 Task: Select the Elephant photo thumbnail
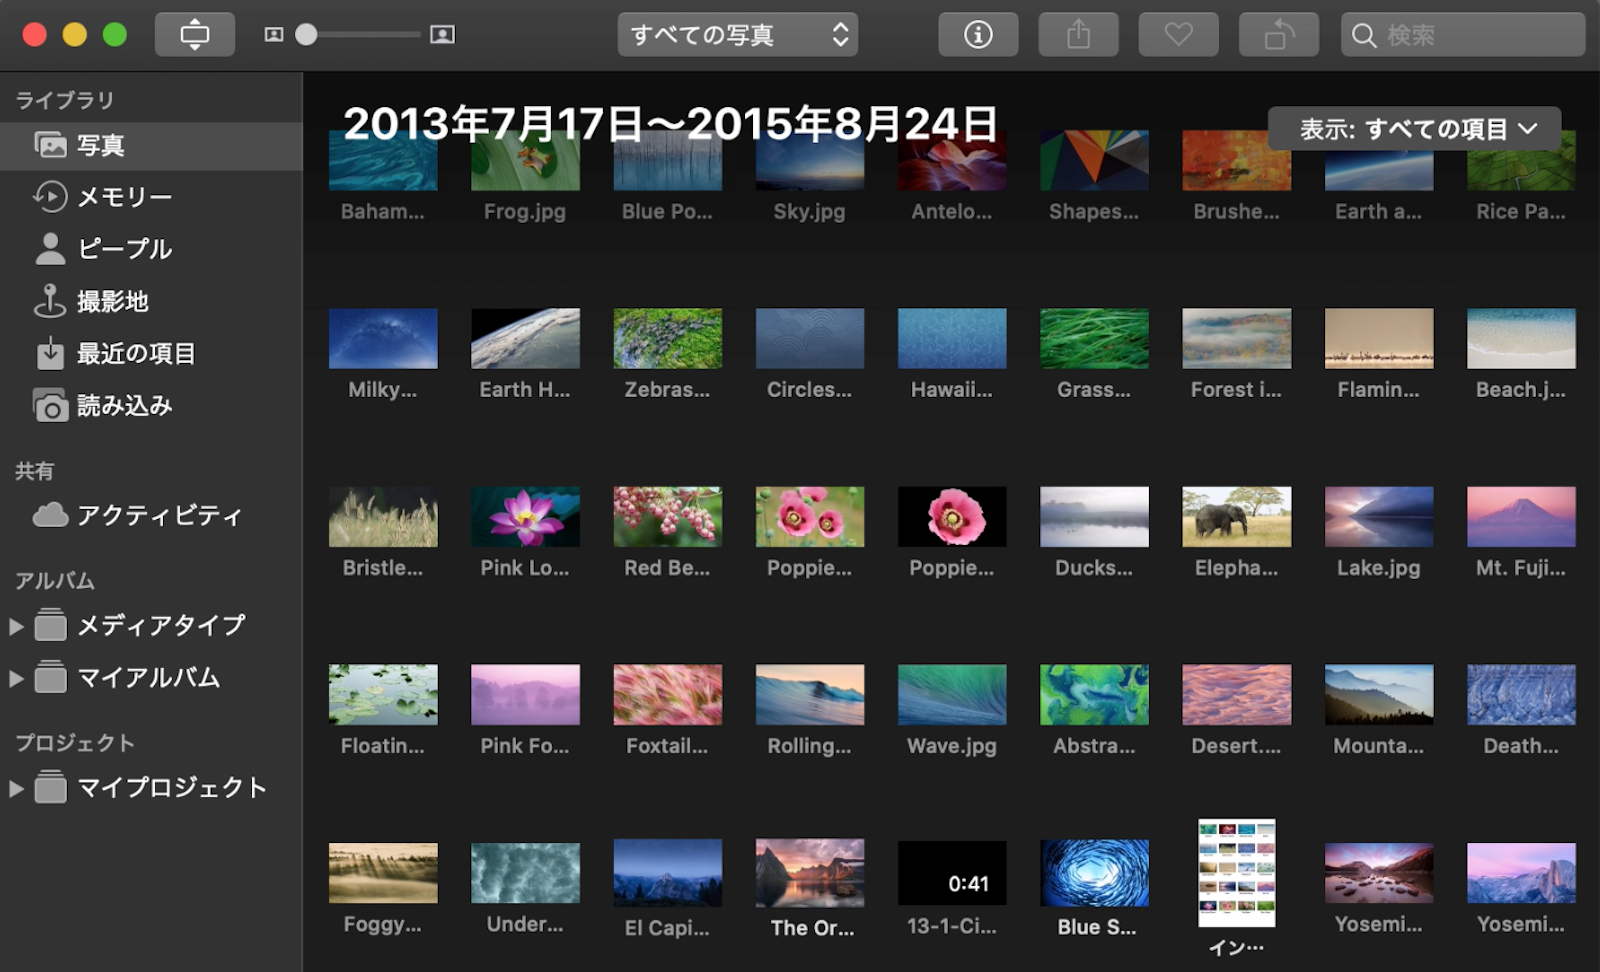click(x=1236, y=516)
